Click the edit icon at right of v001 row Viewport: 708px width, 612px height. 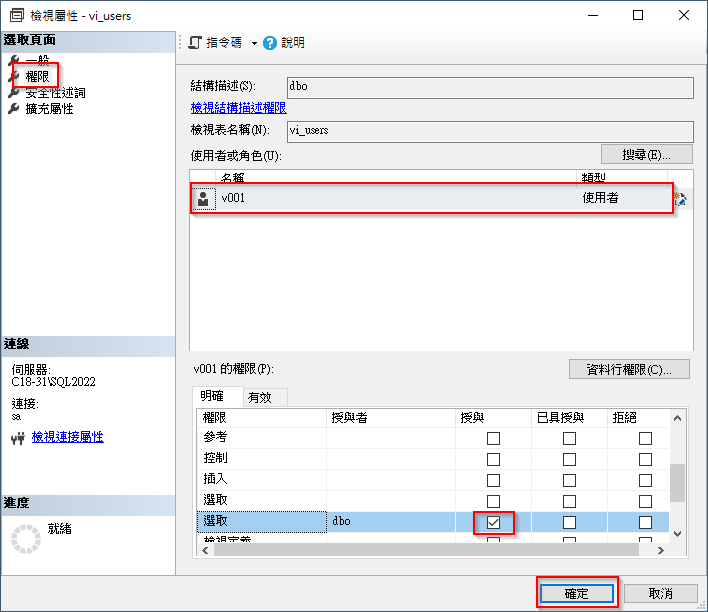(680, 199)
